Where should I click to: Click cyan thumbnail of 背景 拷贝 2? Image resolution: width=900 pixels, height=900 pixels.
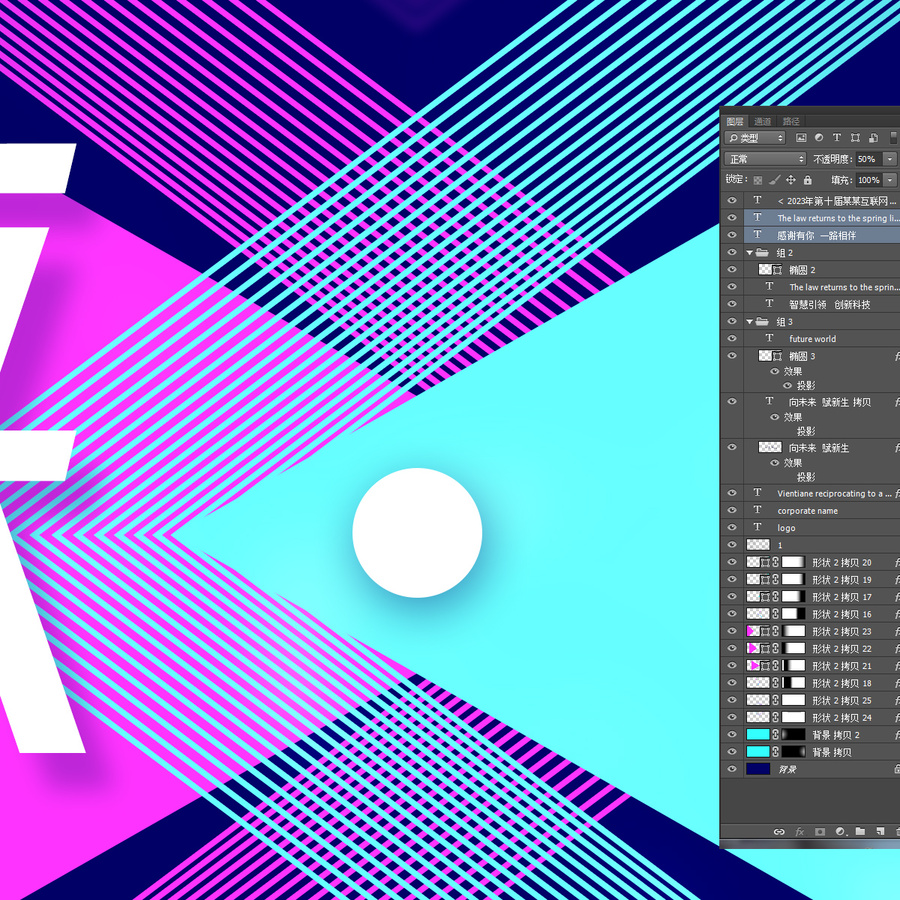[758, 735]
